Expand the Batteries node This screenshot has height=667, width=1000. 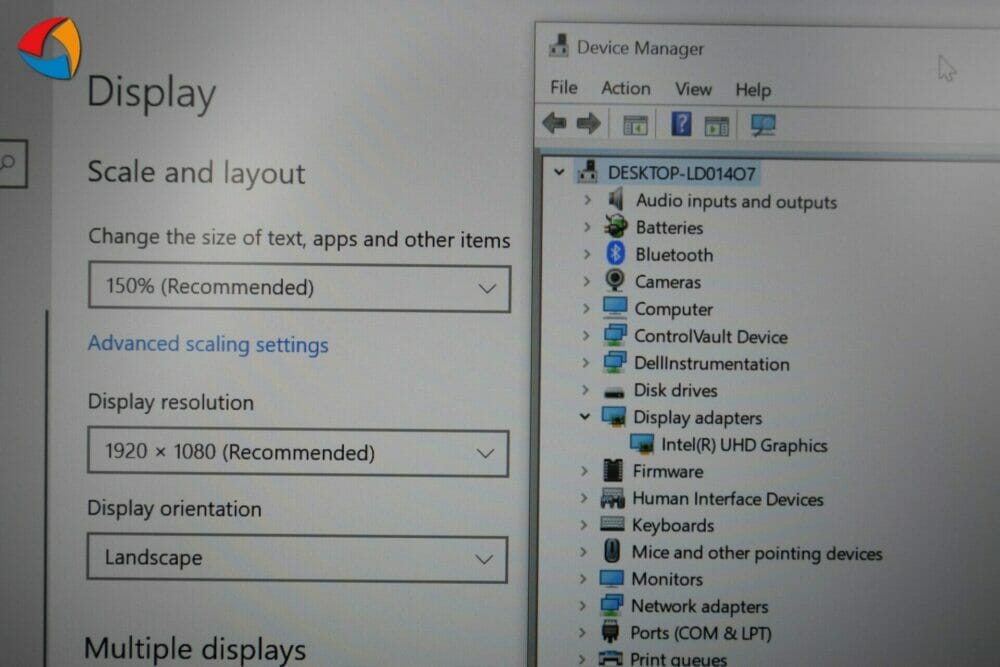tap(587, 226)
